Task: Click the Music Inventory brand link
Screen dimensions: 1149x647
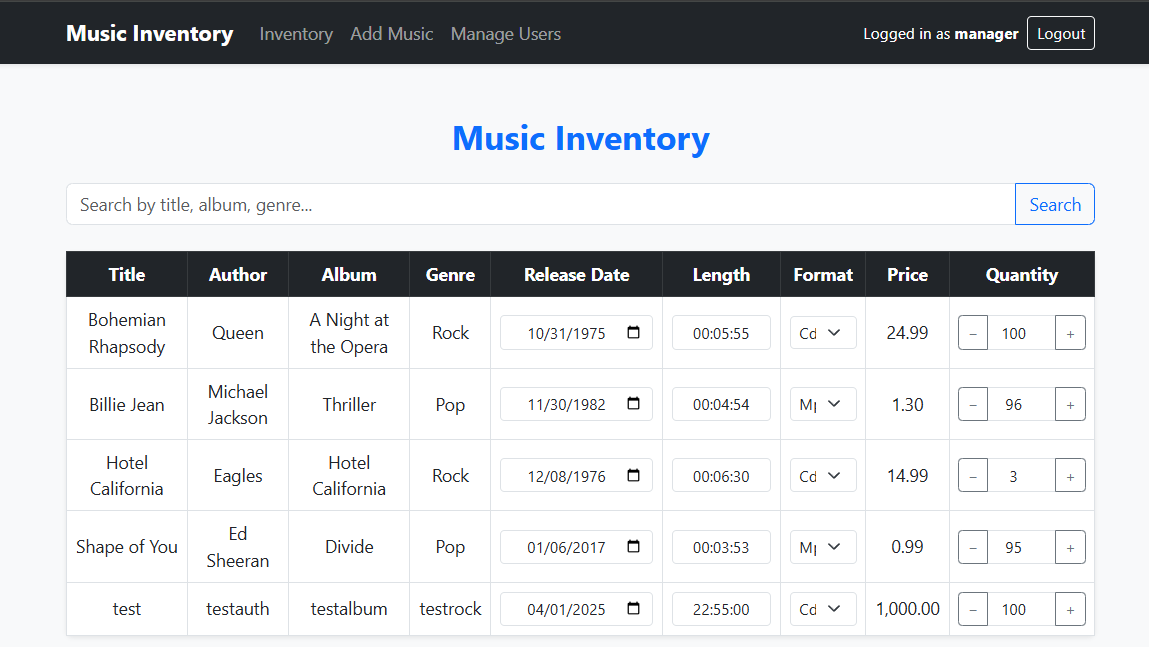Action: pos(149,33)
